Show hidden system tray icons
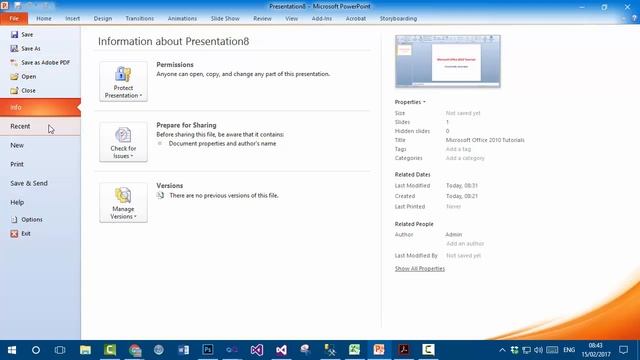Viewport: 640px width, 360px height. click(x=502, y=350)
